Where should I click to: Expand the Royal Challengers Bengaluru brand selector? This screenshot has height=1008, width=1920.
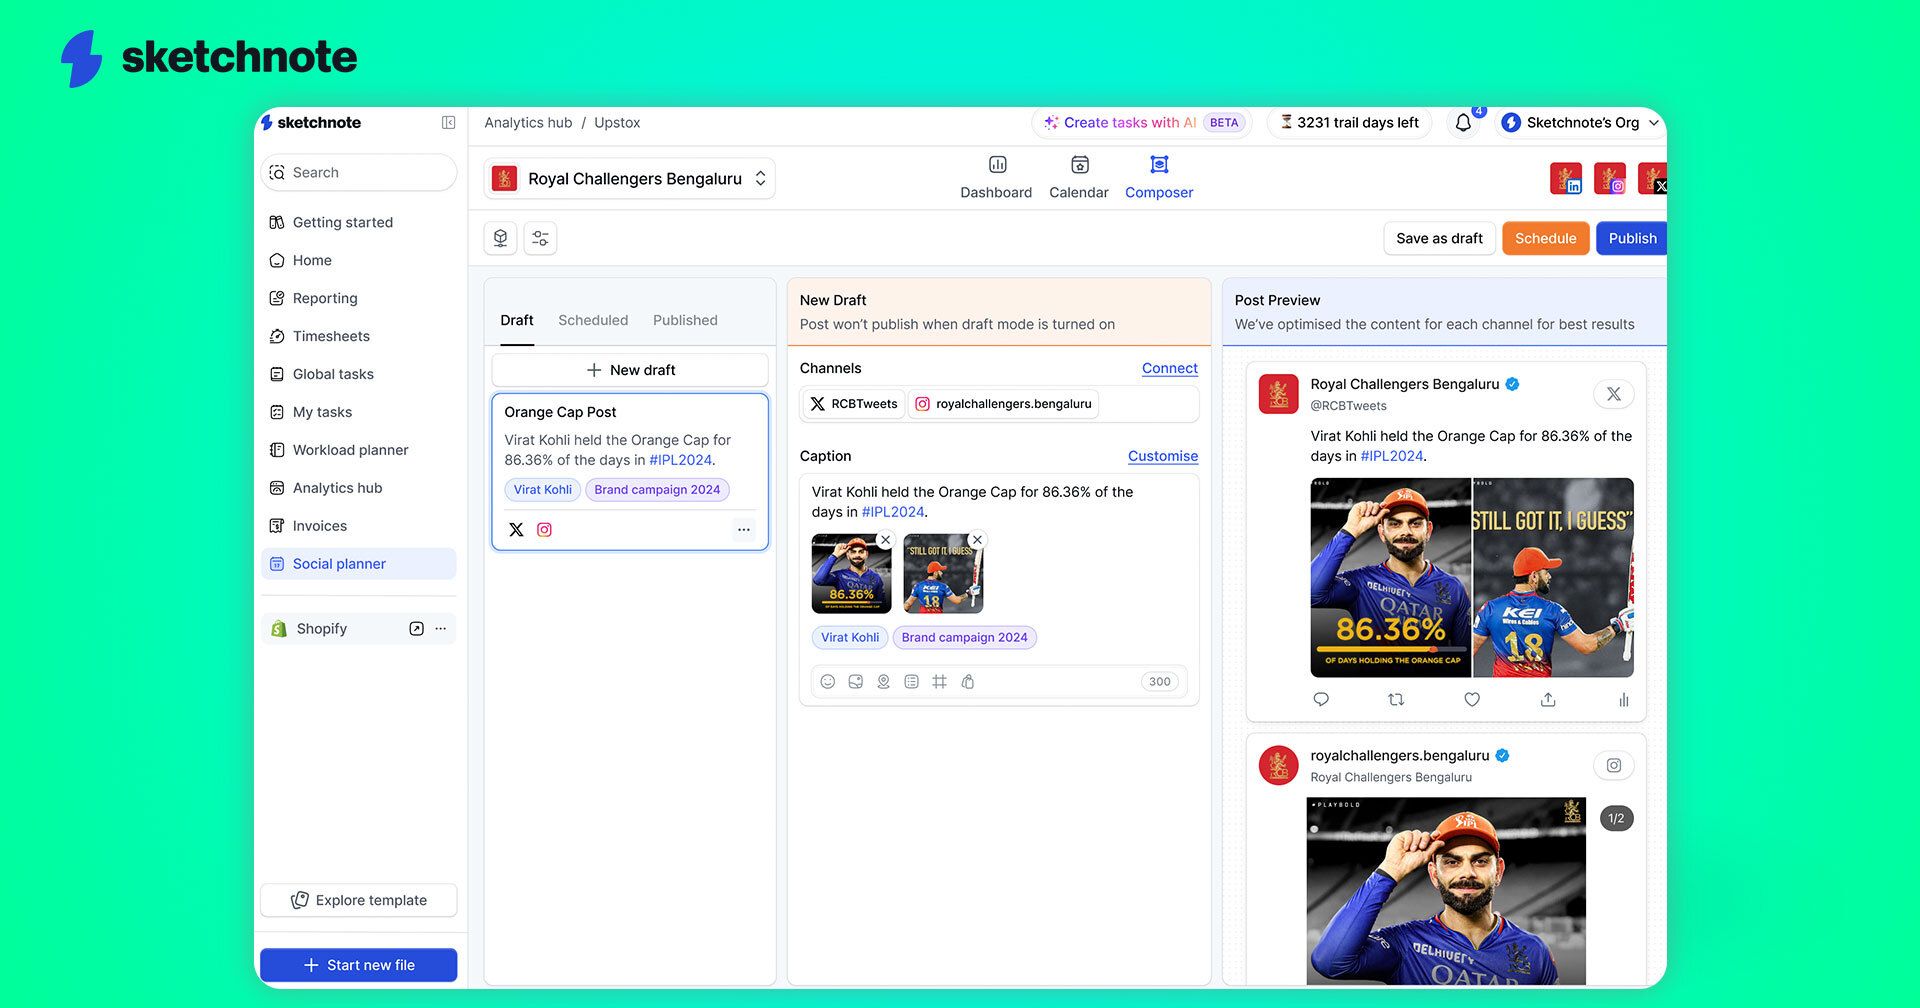tap(630, 178)
